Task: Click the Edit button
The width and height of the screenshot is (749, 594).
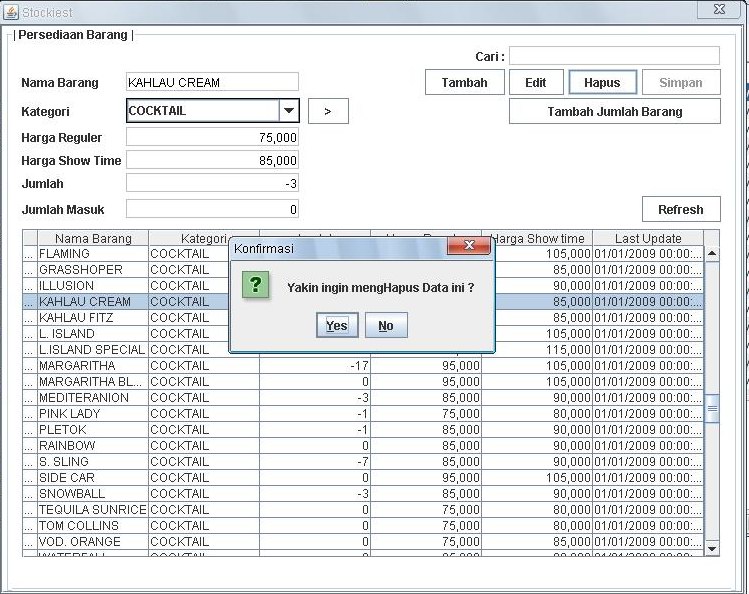Action: coord(536,82)
